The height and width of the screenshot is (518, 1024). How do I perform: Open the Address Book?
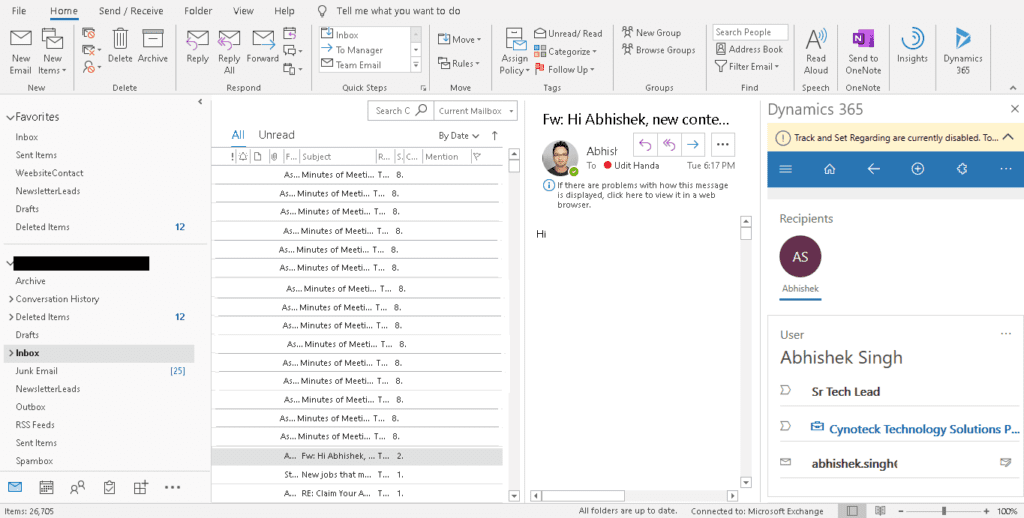(749, 49)
